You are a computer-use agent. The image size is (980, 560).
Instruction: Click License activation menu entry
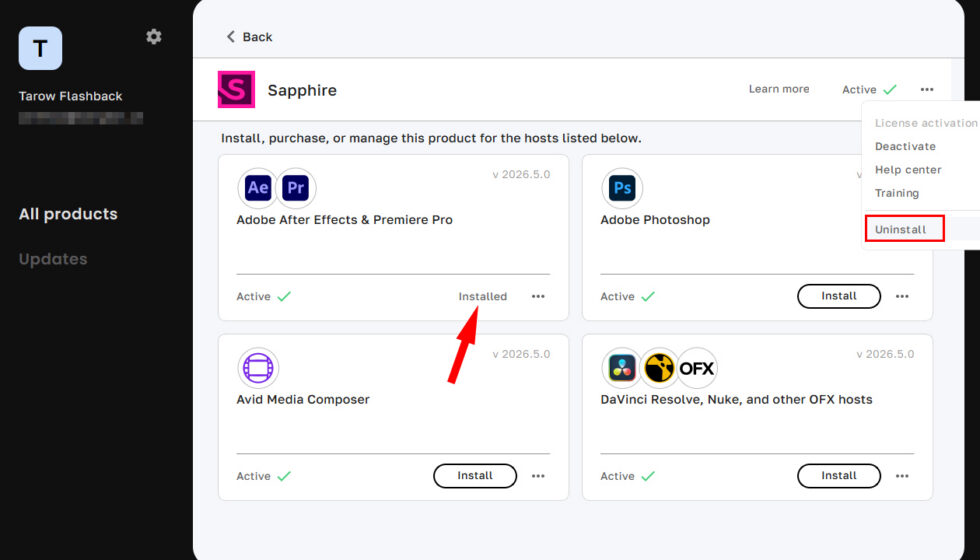tap(926, 123)
